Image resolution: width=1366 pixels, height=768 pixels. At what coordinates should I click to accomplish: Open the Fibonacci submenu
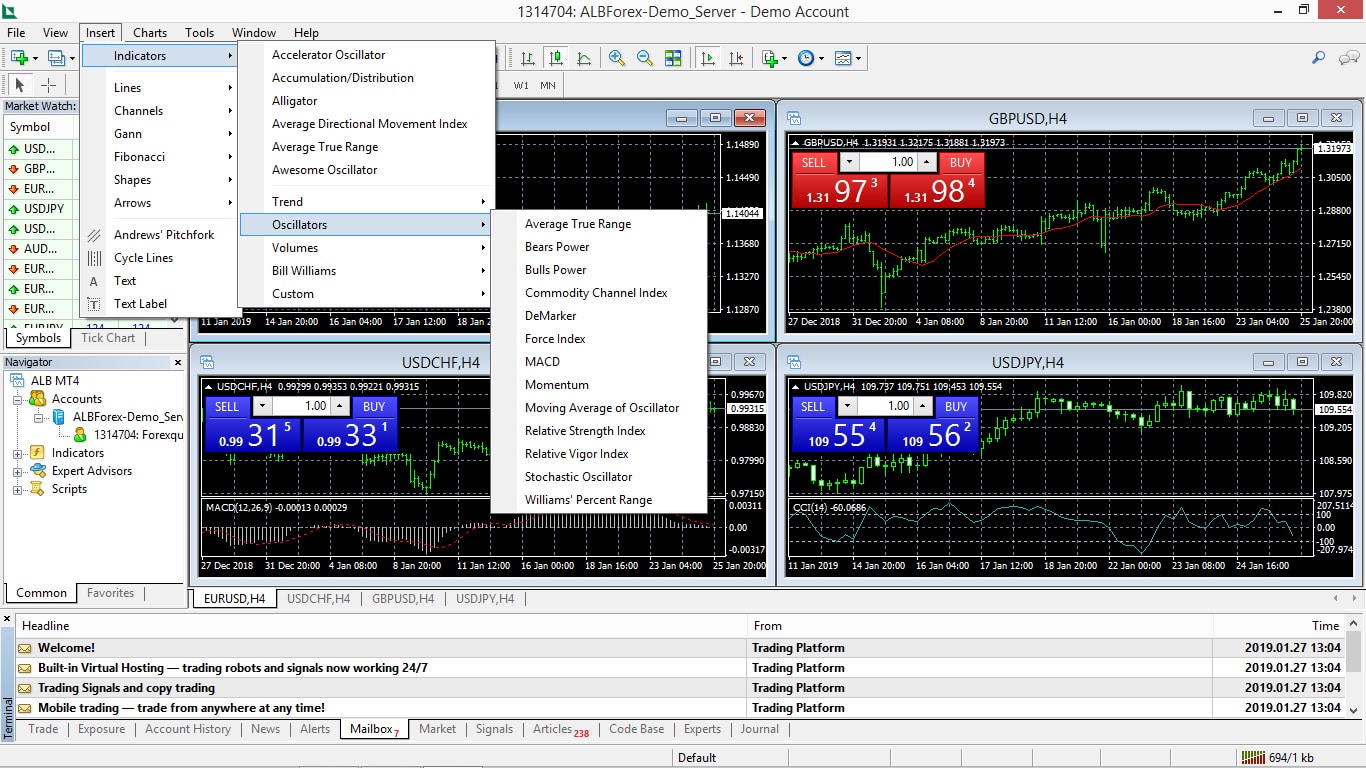(x=160, y=156)
